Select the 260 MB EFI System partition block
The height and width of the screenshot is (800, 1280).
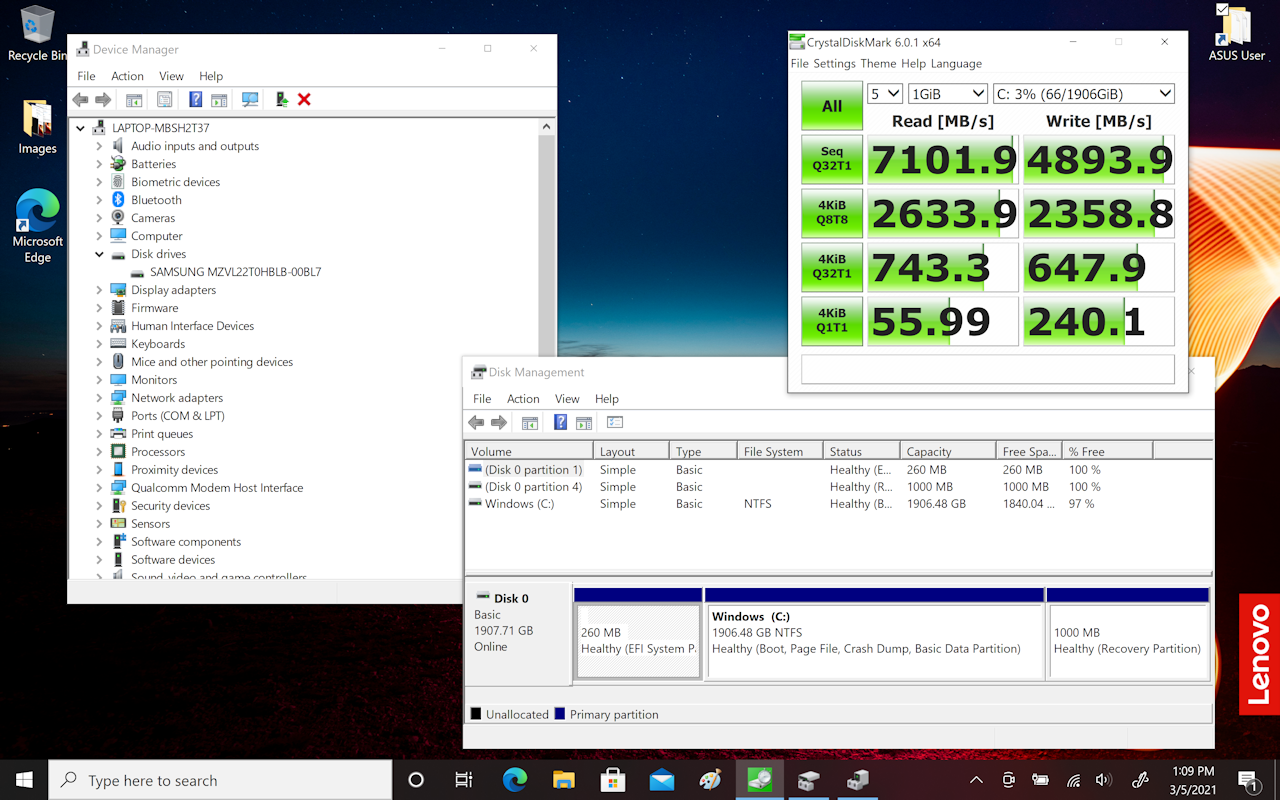point(638,641)
